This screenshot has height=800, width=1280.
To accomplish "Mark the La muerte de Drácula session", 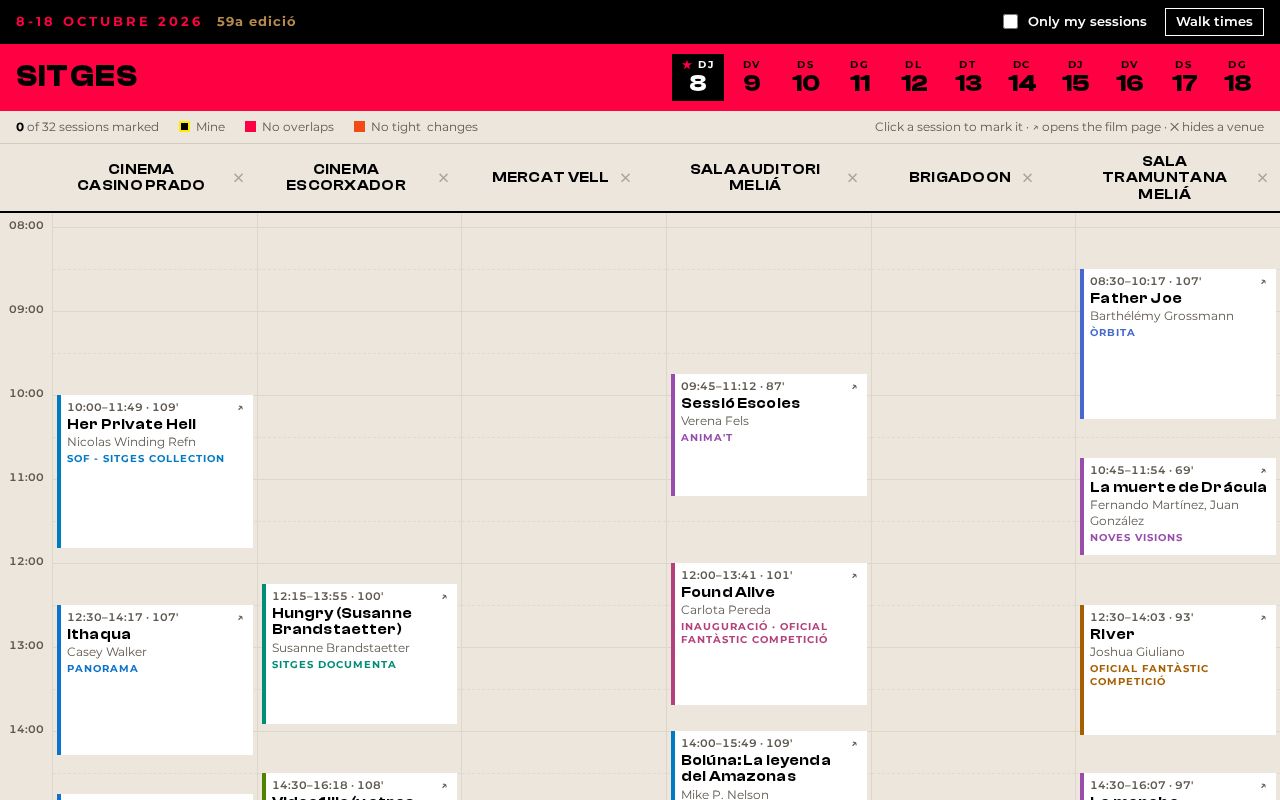I will (1178, 506).
